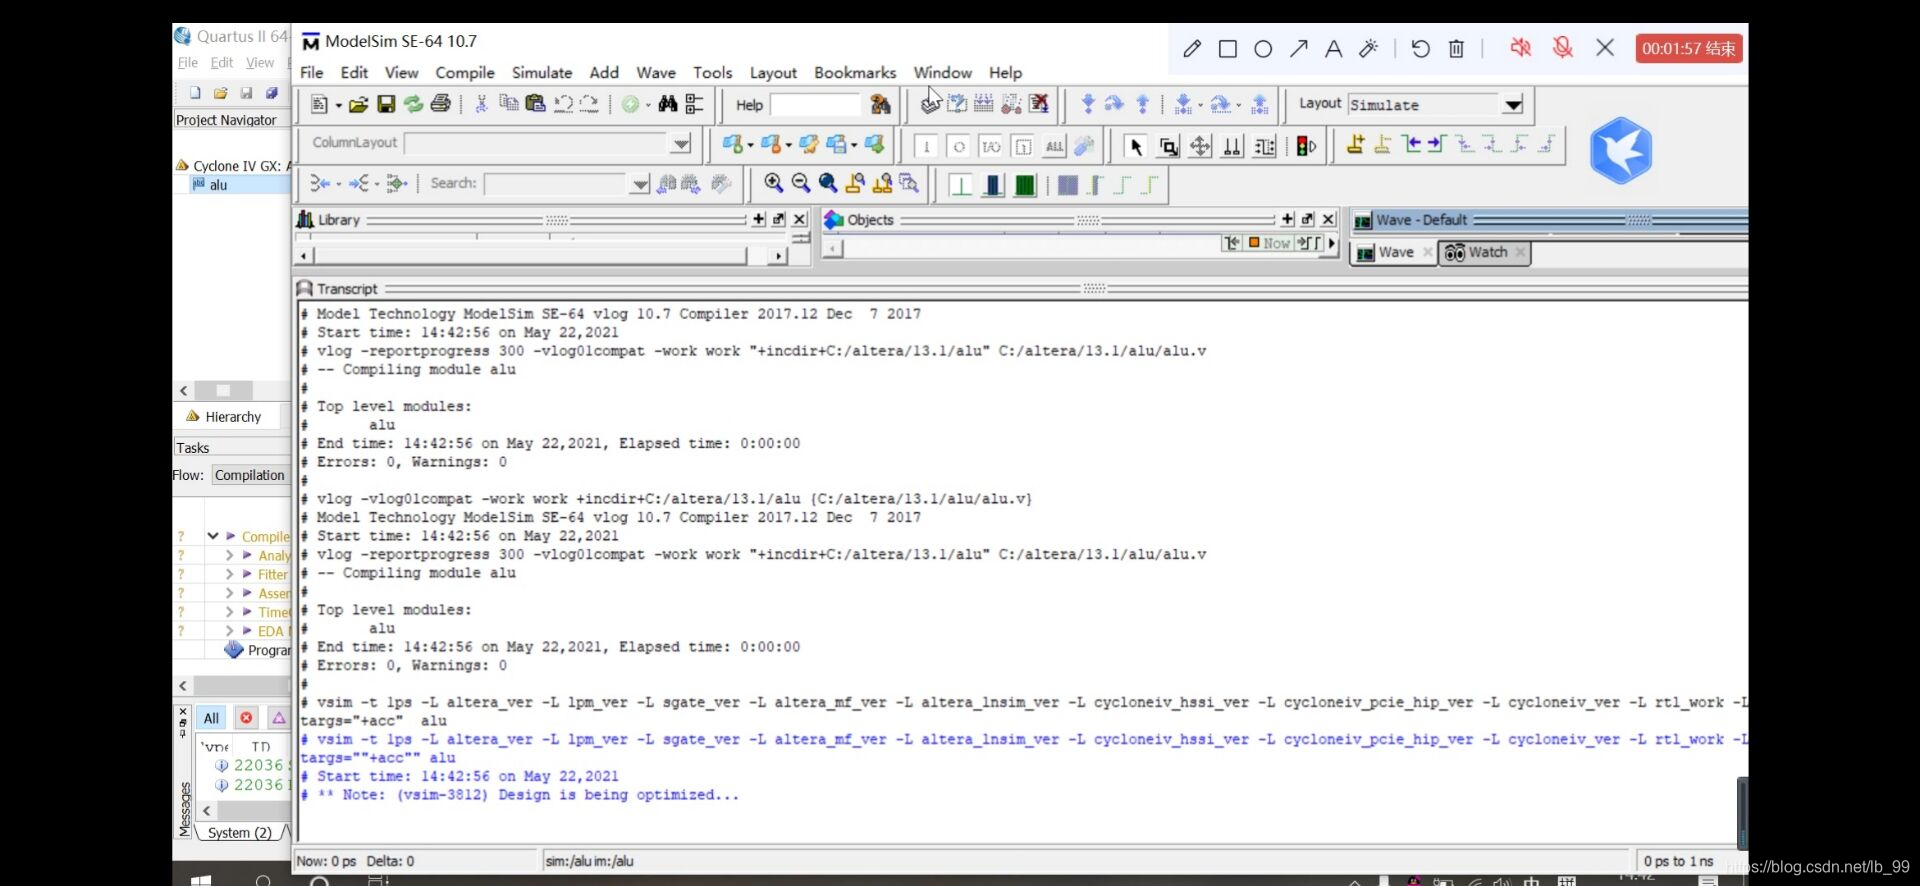The height and width of the screenshot is (886, 1920).
Task: Switch to the Watch tab
Action: point(1485,252)
